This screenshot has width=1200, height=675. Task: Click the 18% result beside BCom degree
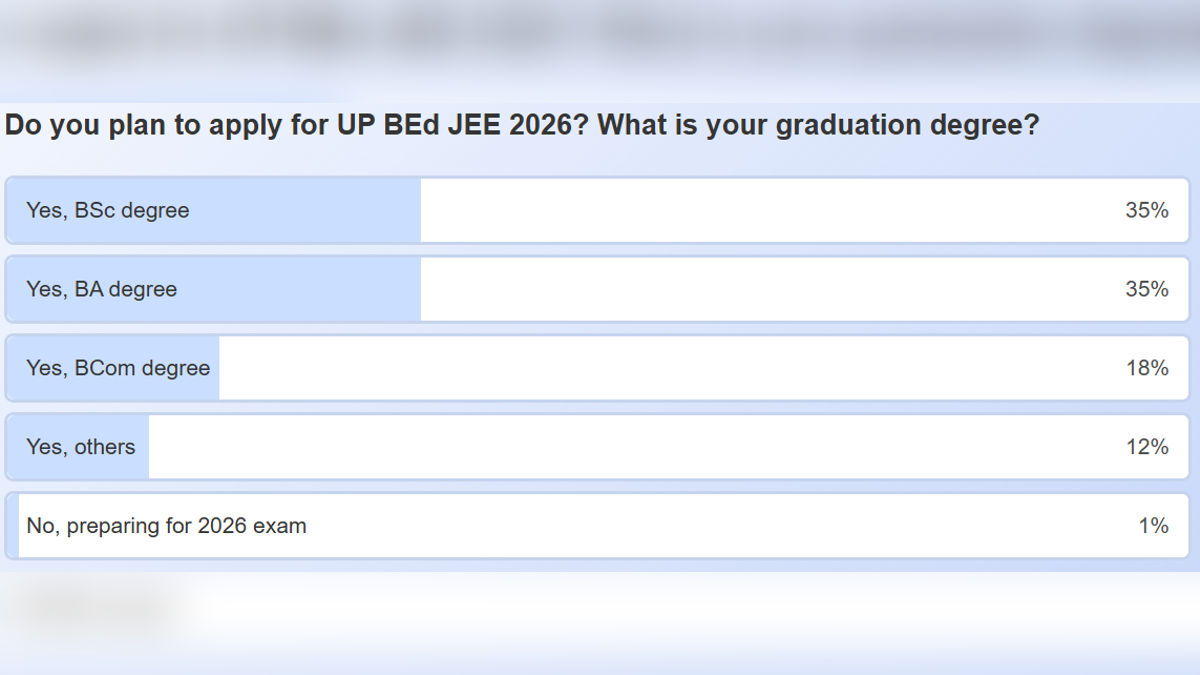(1148, 368)
